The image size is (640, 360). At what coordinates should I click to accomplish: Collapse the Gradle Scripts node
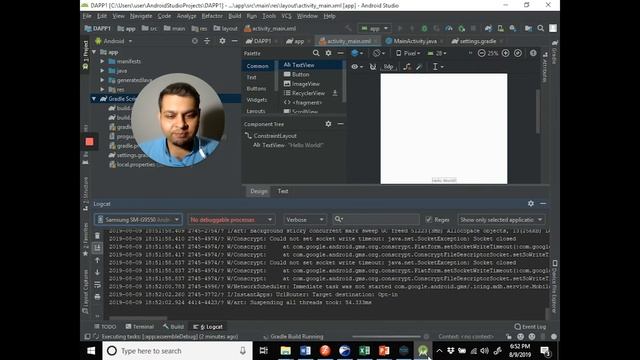click(94, 99)
